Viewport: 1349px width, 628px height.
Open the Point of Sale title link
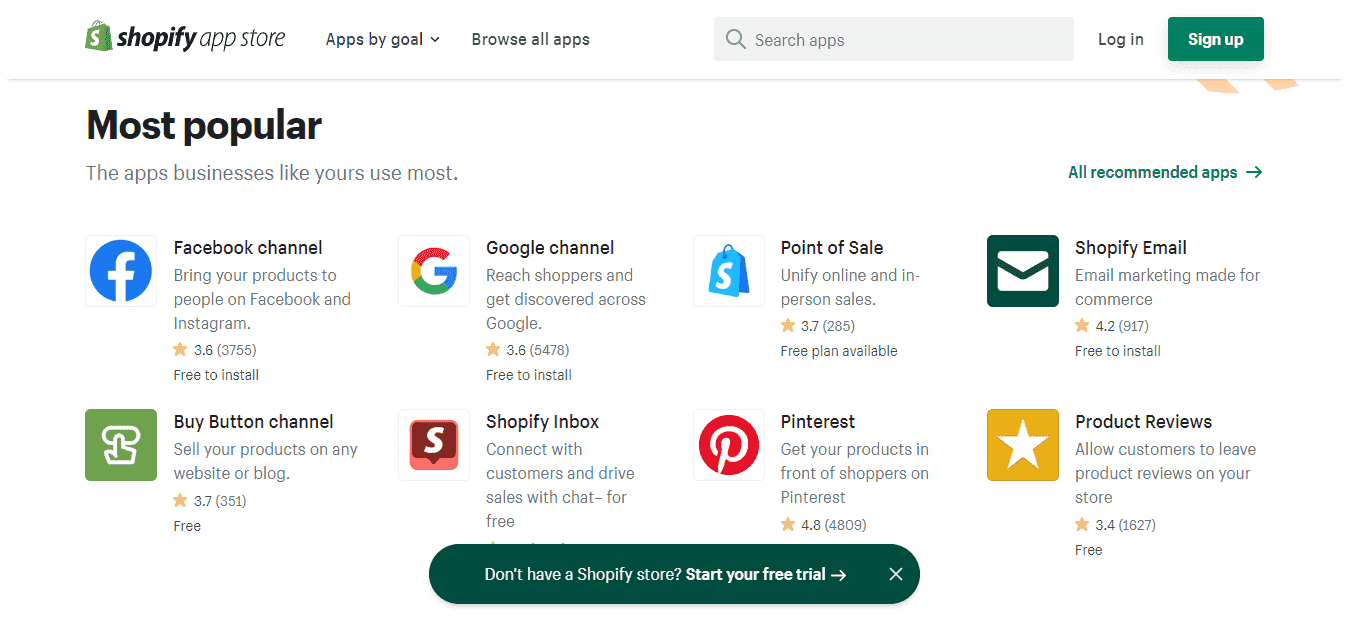(832, 248)
